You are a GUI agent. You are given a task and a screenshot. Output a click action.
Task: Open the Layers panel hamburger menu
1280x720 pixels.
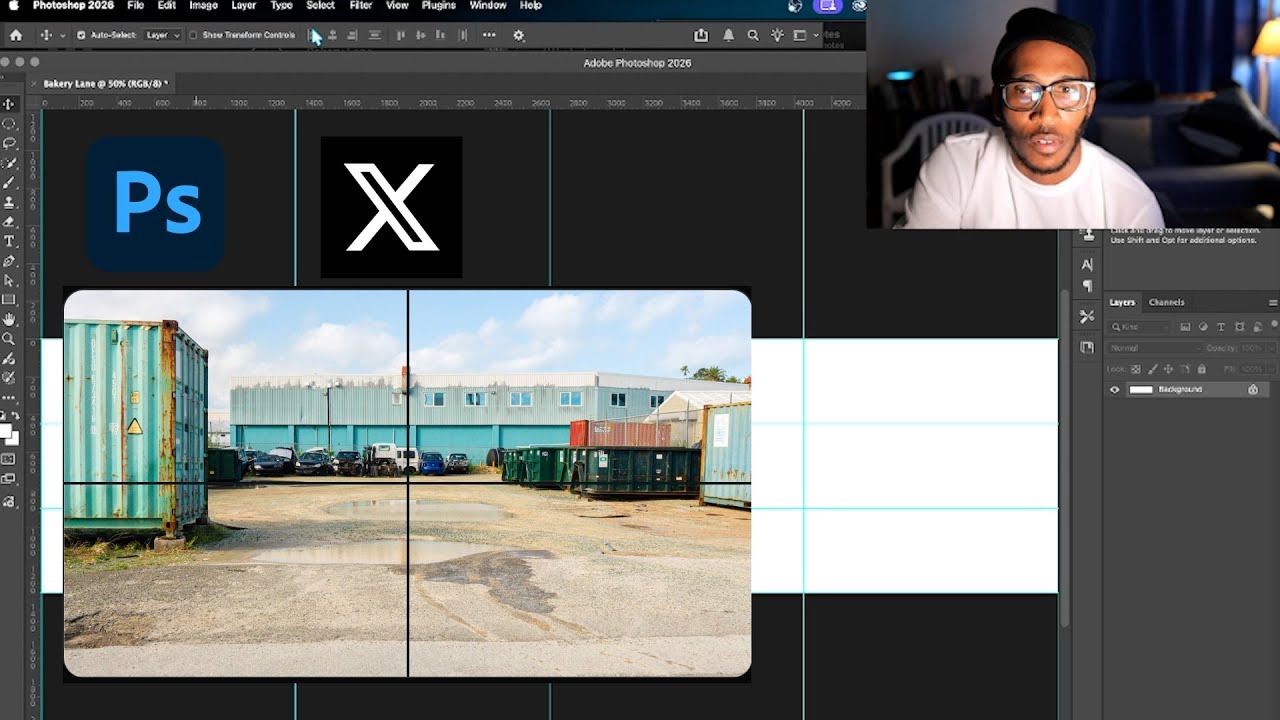[x=1273, y=302]
